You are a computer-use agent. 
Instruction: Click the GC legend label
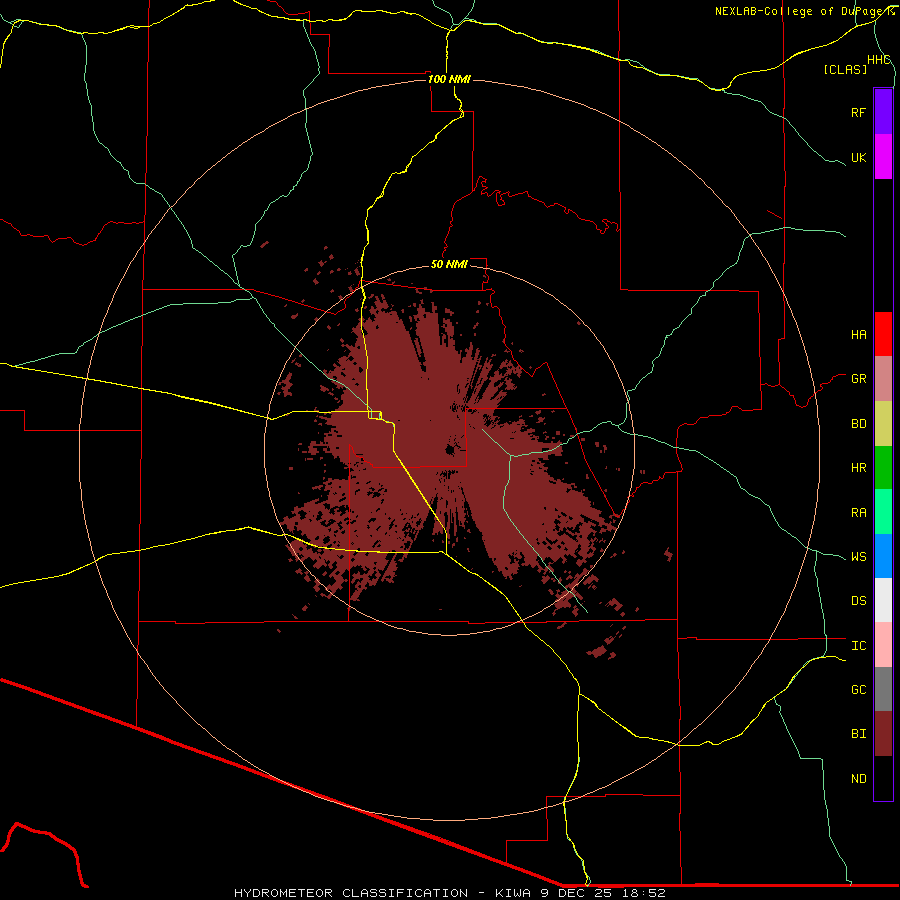[858, 690]
